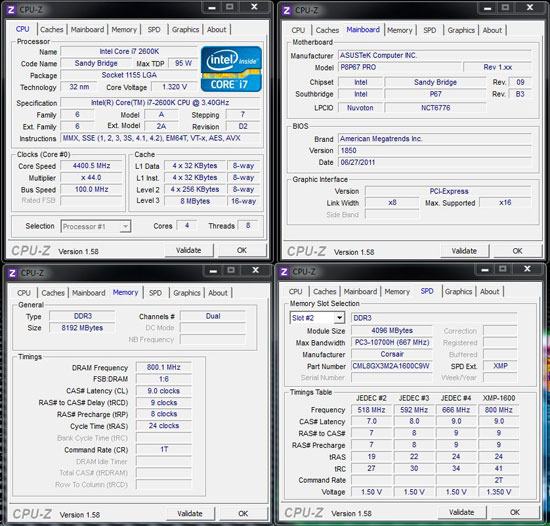
Task: Click the CPU-Z logo icon in the Memory window title bar
Action: click(12, 273)
